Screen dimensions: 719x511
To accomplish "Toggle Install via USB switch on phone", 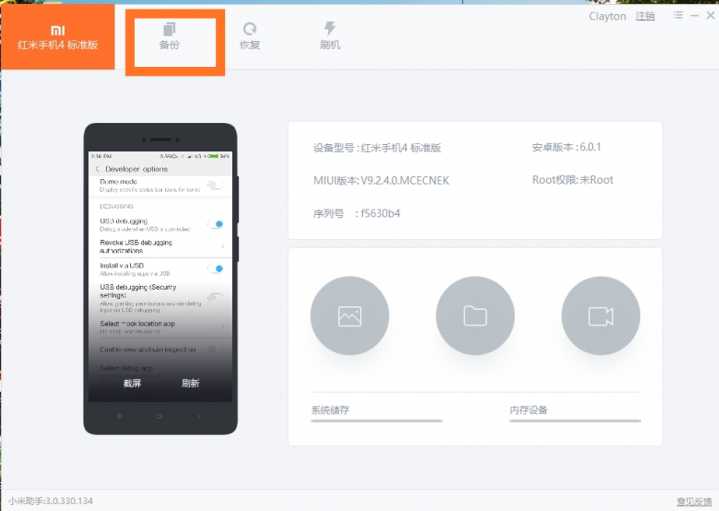I will [216, 268].
